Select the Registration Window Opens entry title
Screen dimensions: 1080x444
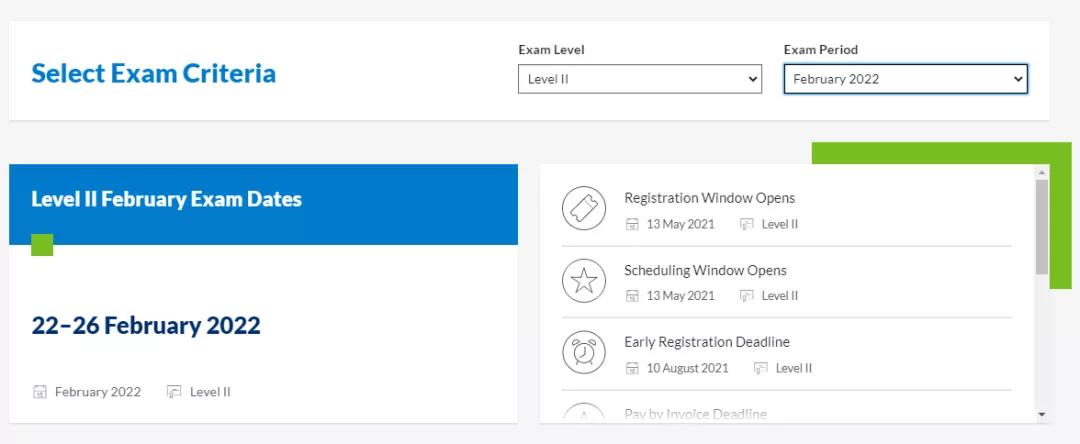pos(709,198)
